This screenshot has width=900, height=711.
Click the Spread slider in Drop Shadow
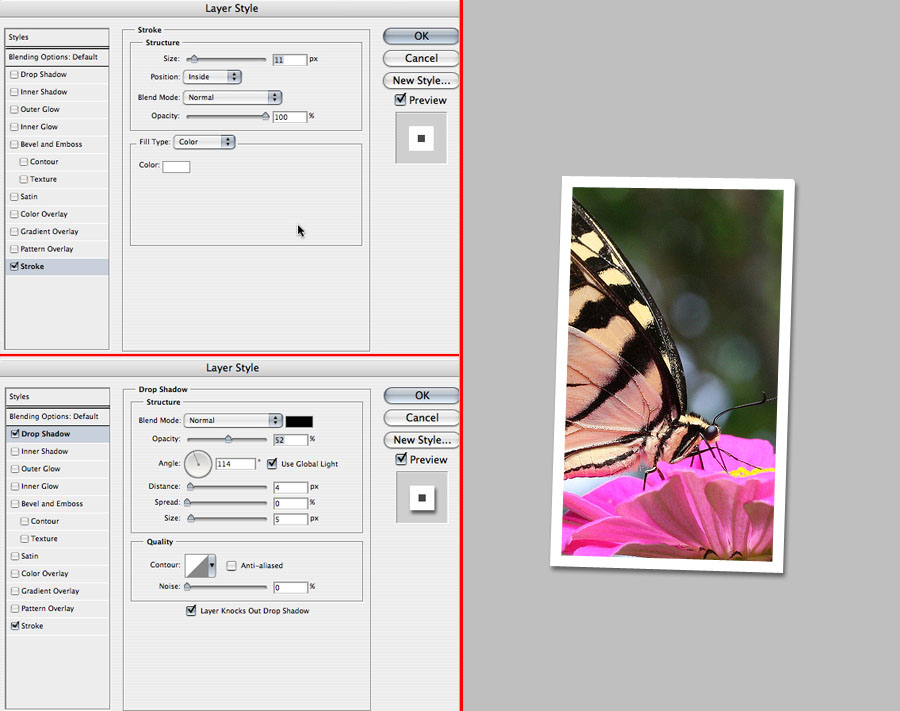click(x=226, y=502)
